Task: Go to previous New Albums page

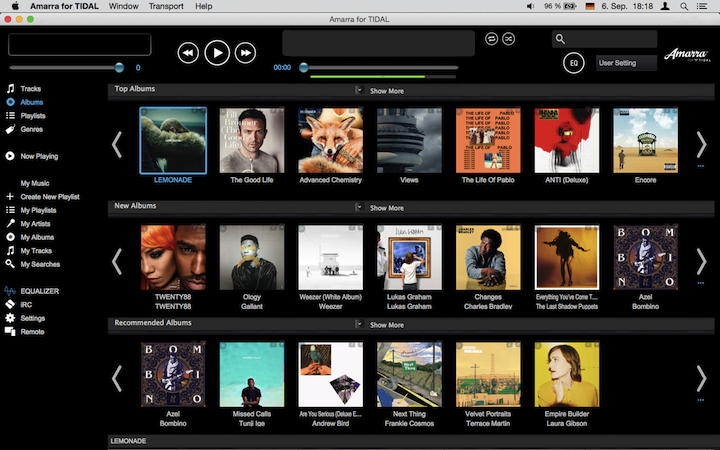Action: [x=117, y=262]
